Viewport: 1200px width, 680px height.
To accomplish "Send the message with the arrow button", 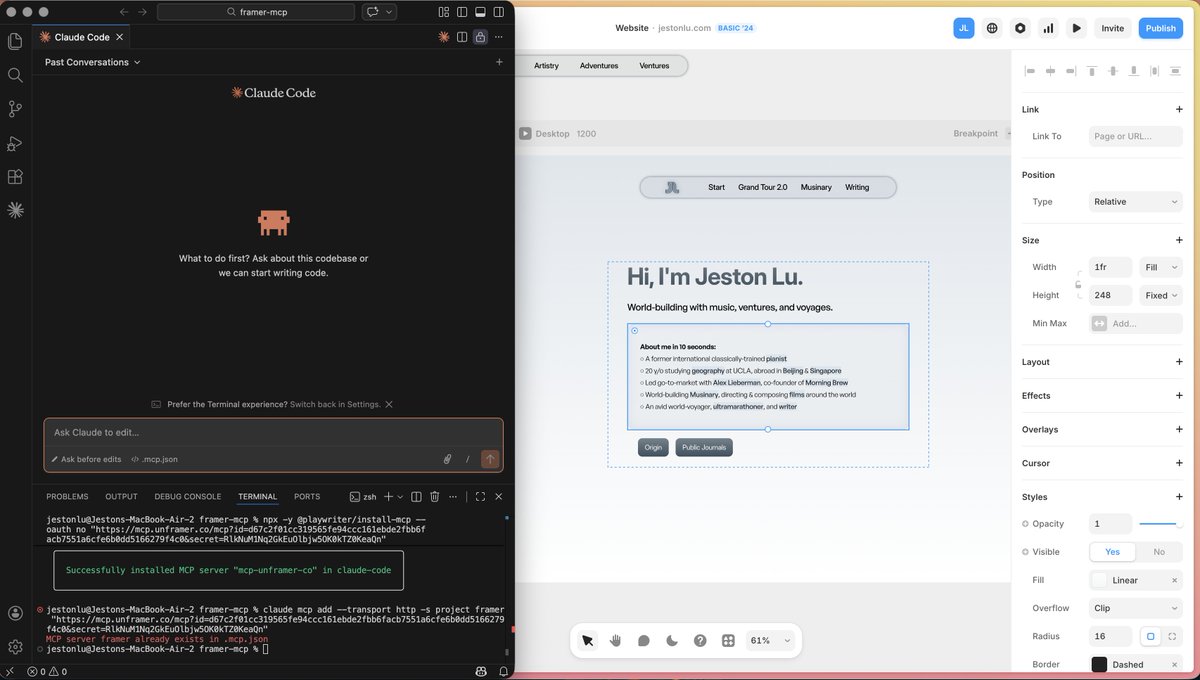I will point(490,459).
